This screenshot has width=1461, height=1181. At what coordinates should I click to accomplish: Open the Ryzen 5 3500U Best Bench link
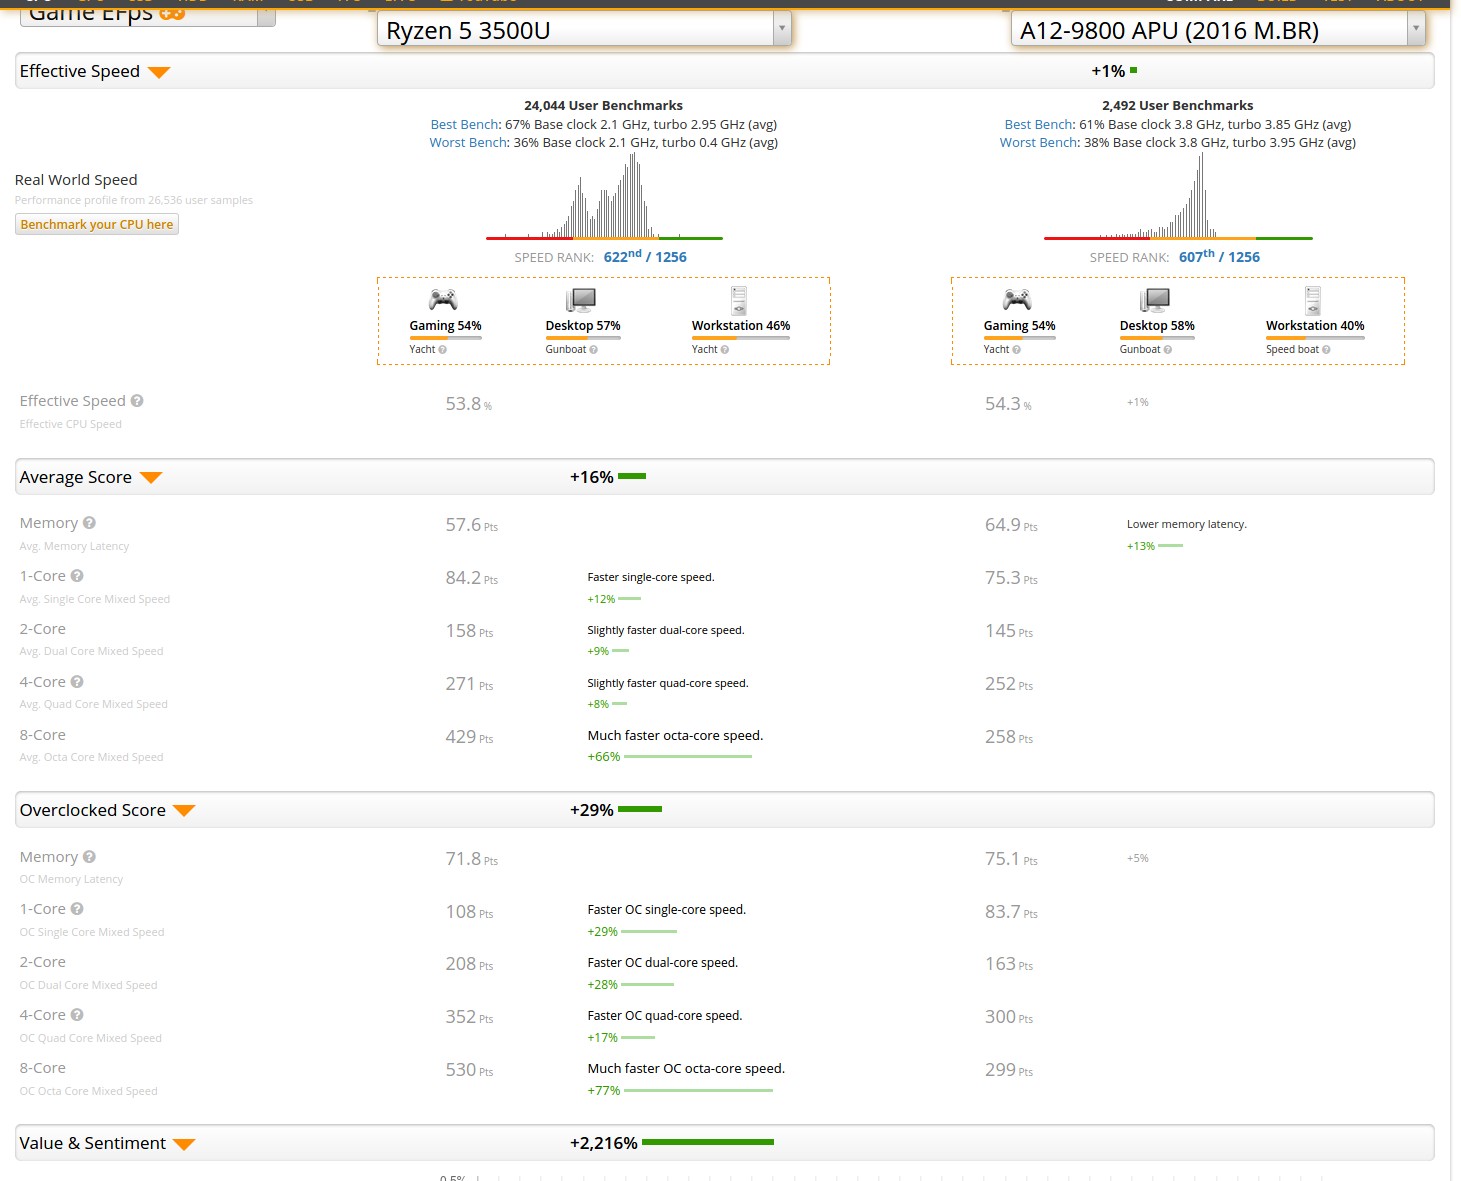tap(464, 124)
